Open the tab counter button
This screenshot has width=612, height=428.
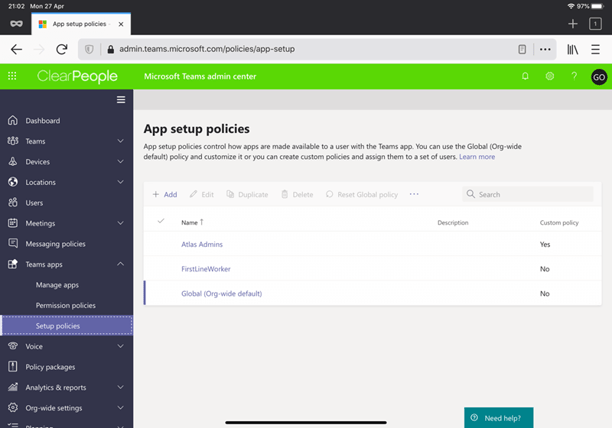595,24
